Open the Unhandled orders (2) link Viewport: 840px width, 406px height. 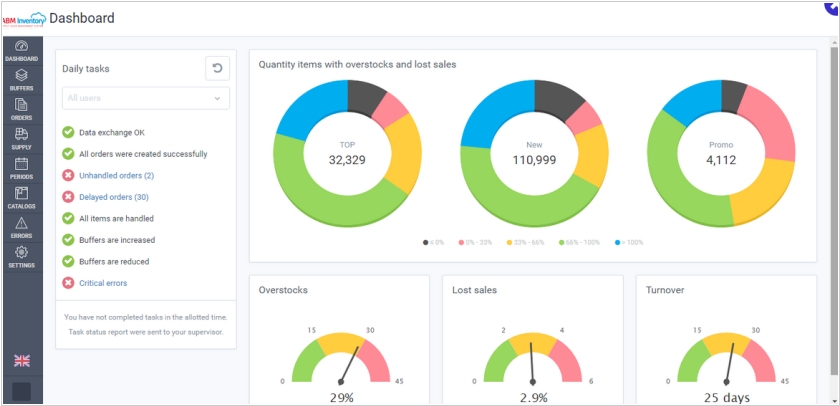pos(116,176)
